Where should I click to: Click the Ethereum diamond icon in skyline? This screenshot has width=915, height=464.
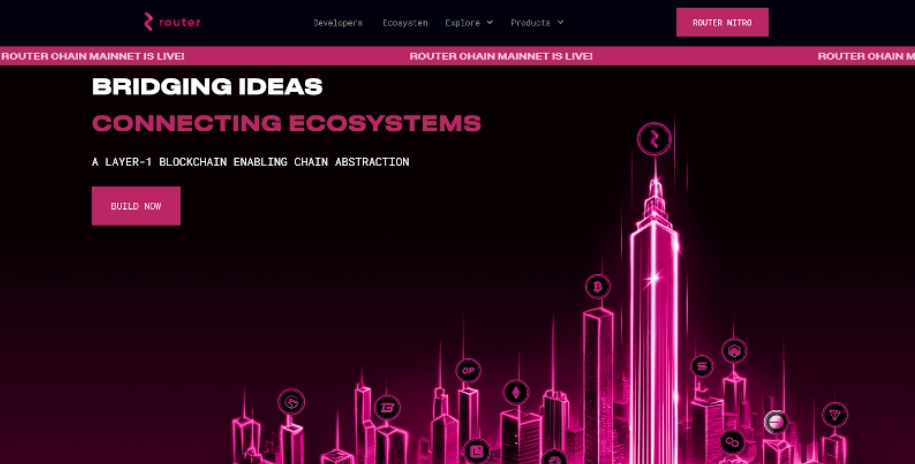tap(516, 391)
